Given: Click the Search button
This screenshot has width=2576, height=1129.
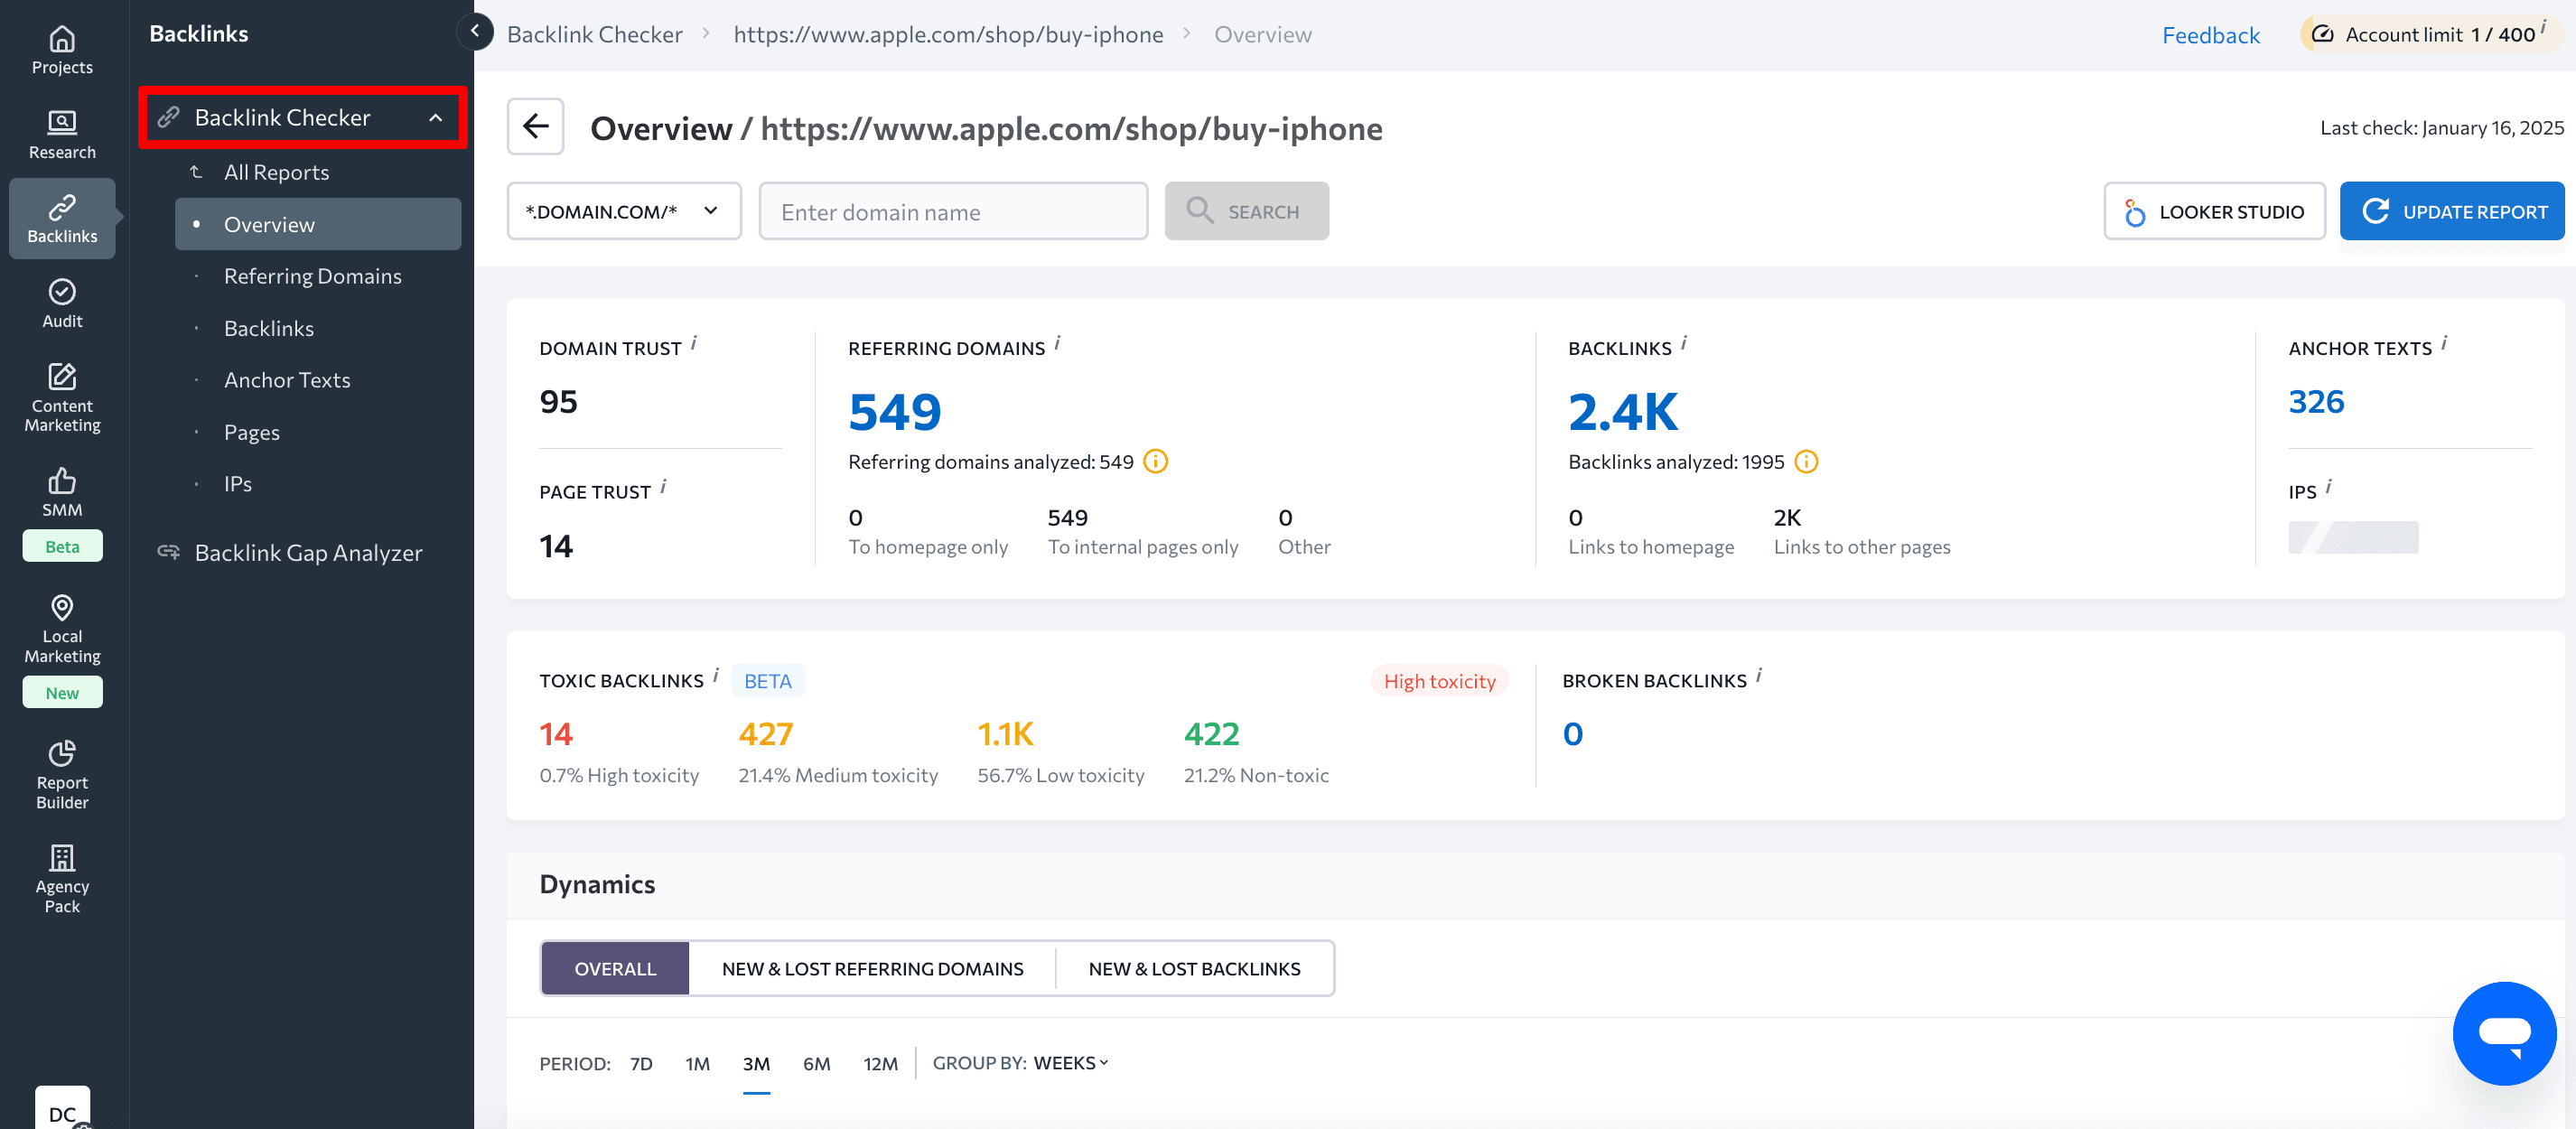Looking at the screenshot, I should pos(1246,211).
